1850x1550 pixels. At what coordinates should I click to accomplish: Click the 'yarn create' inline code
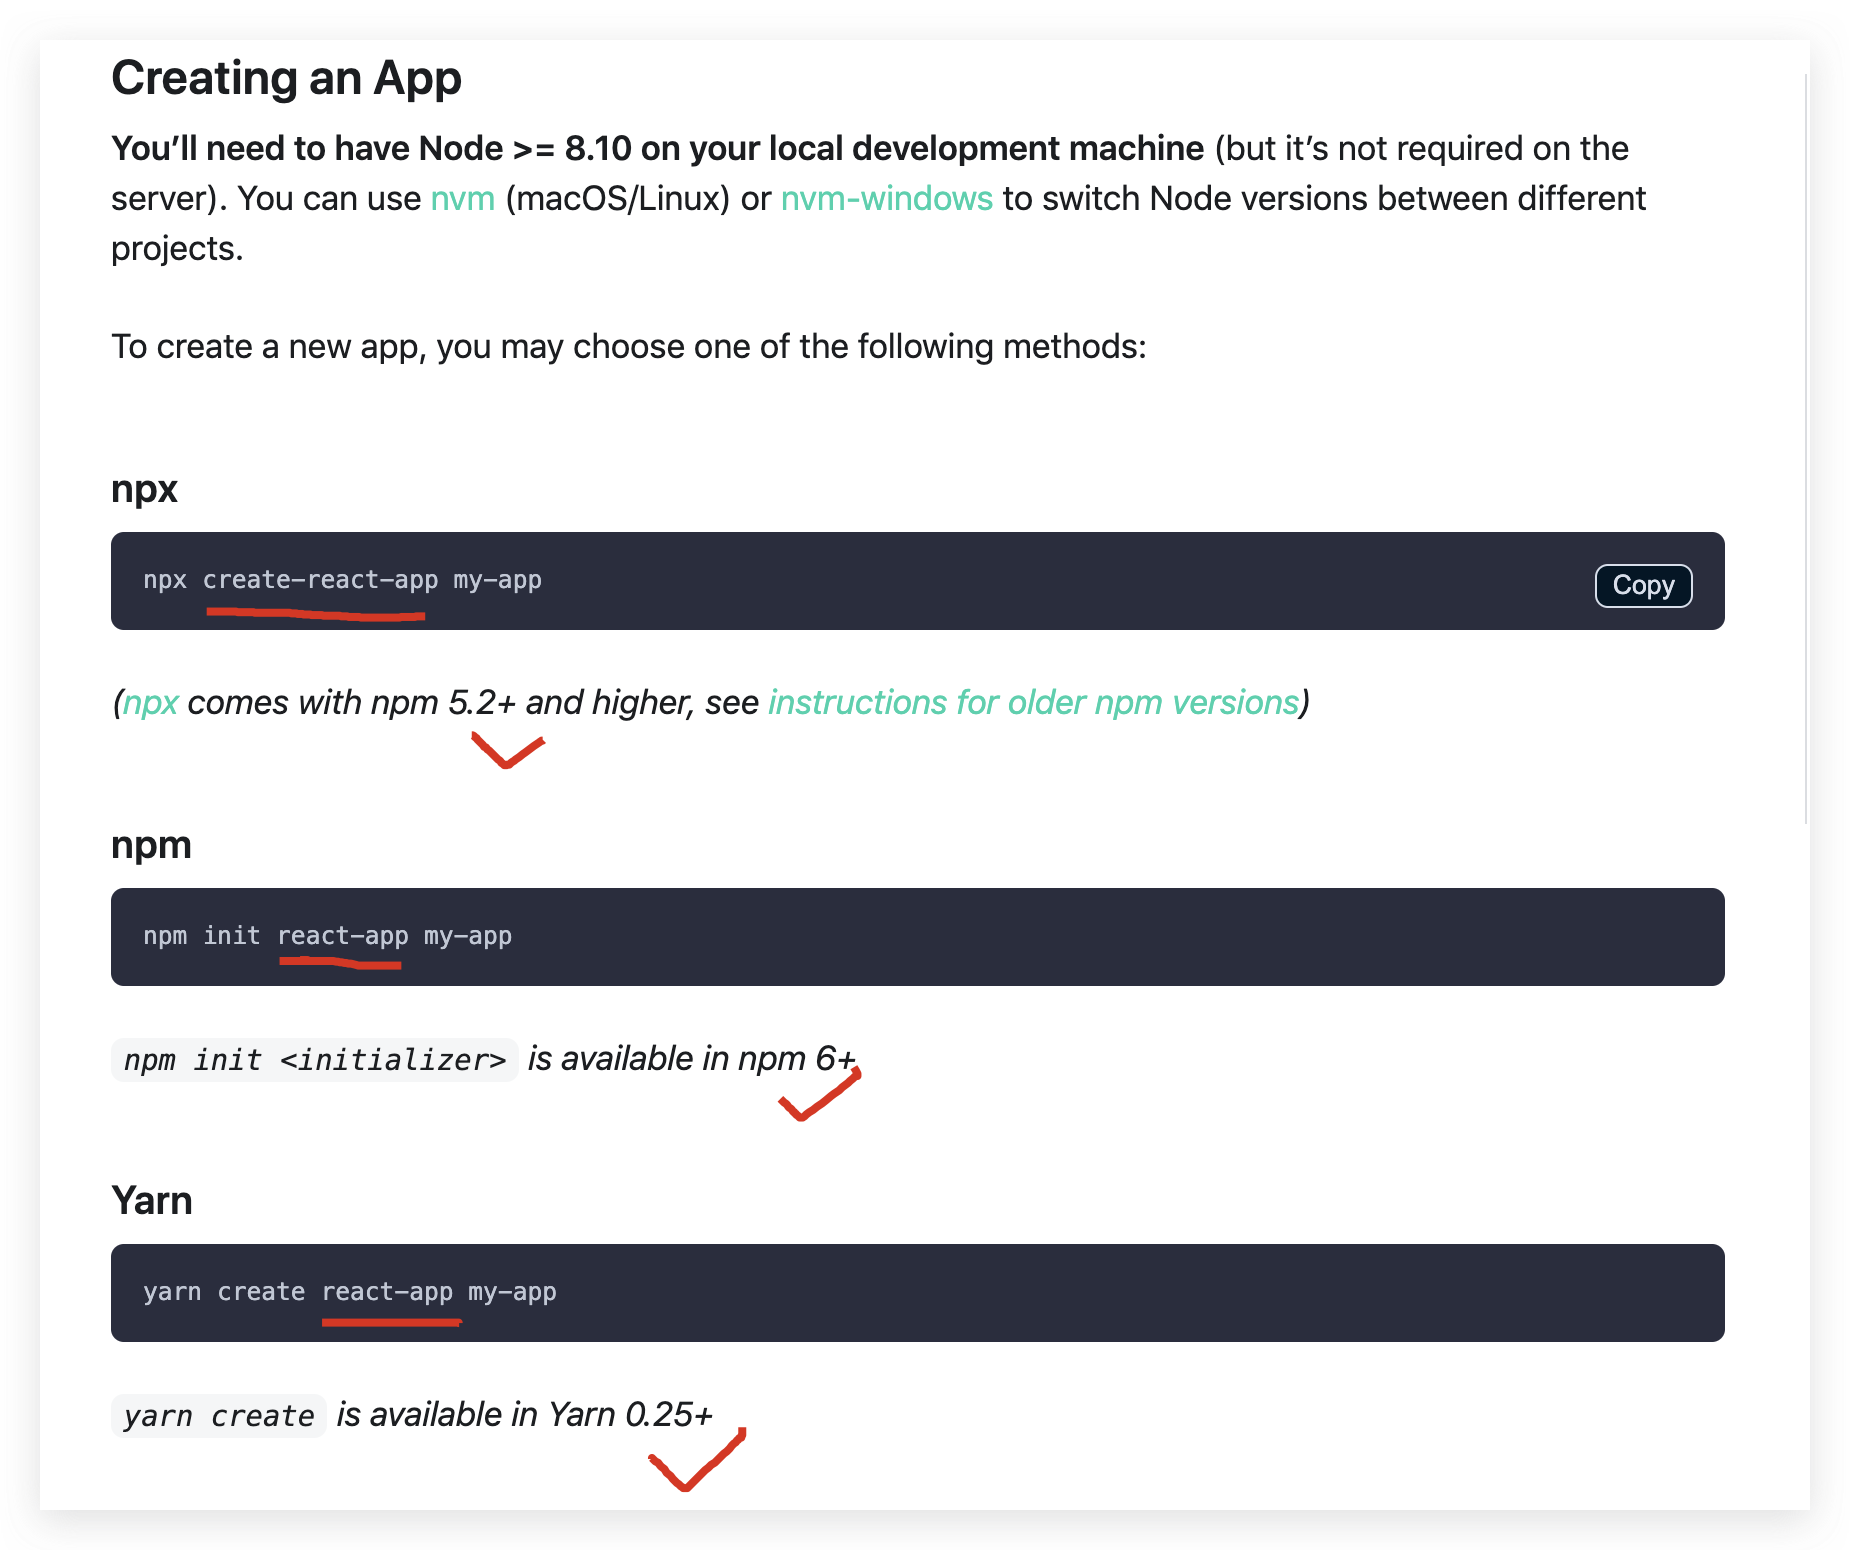[218, 1415]
